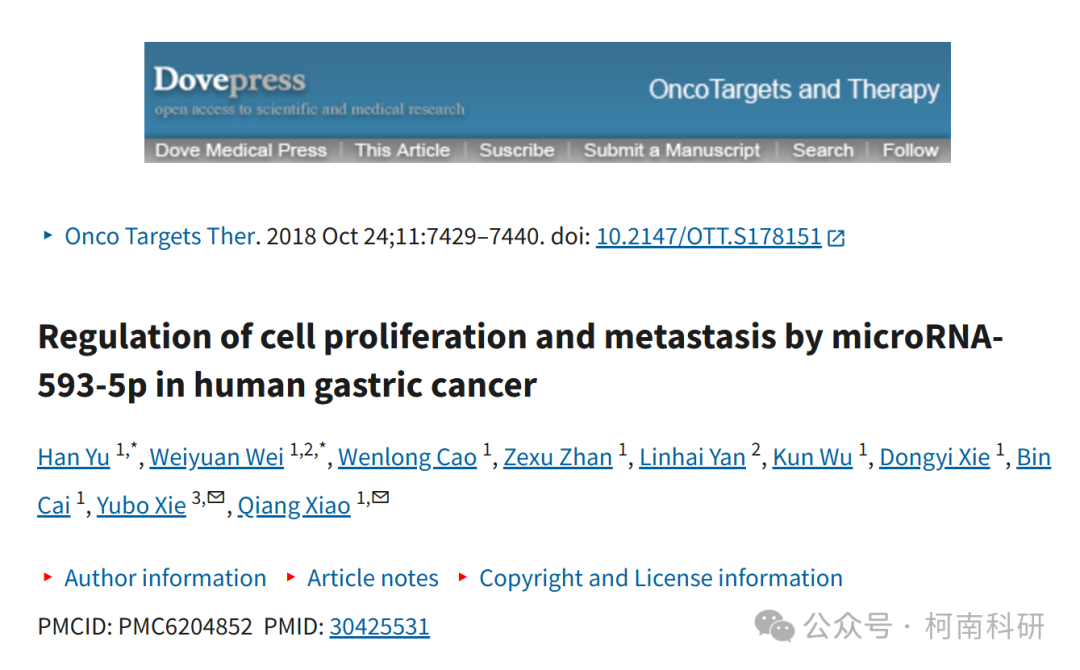Open Dove Medical Press menu item
Screen dimensions: 1080x670
[240, 150]
